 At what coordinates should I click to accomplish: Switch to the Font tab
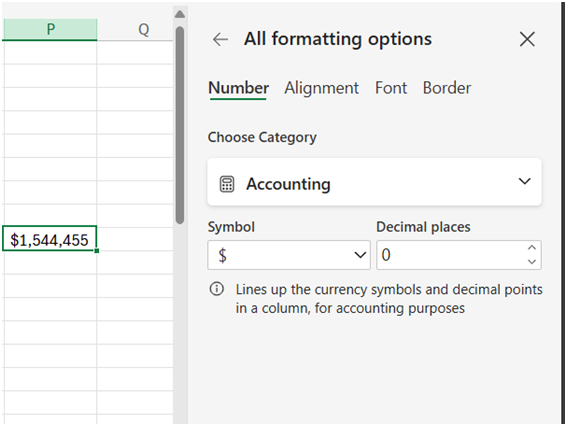pos(391,88)
